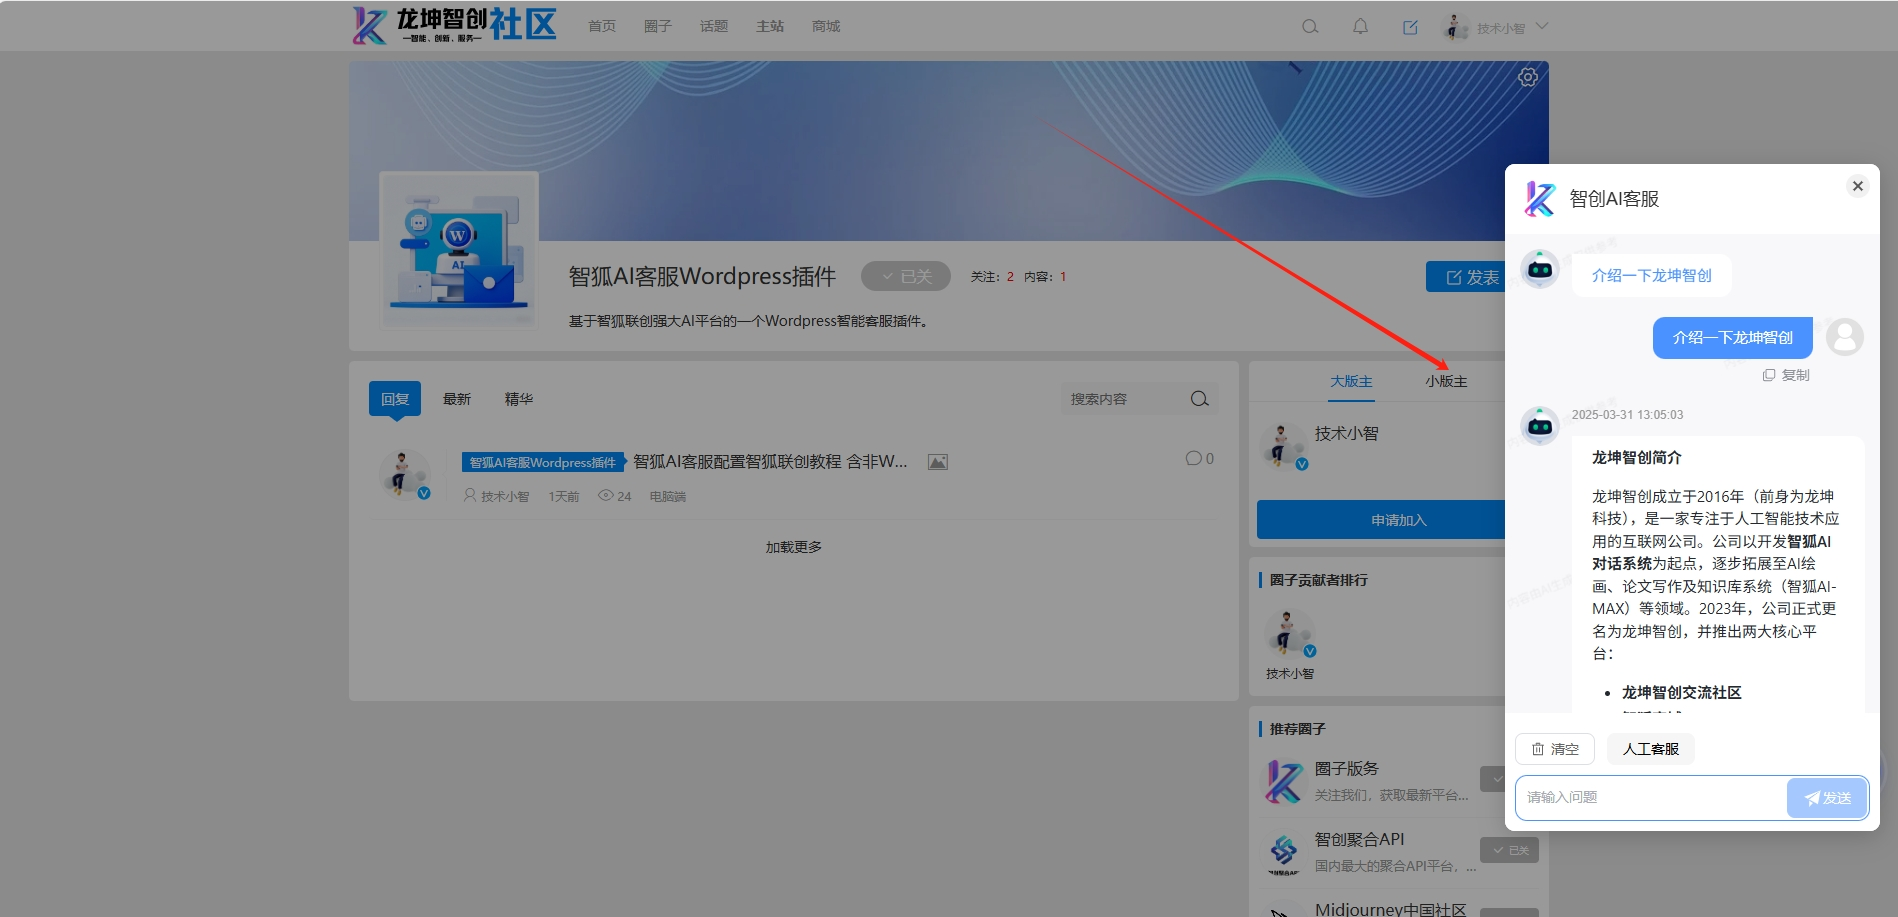Click suggested question 介绍一下龙坤智创

[x=1652, y=275]
